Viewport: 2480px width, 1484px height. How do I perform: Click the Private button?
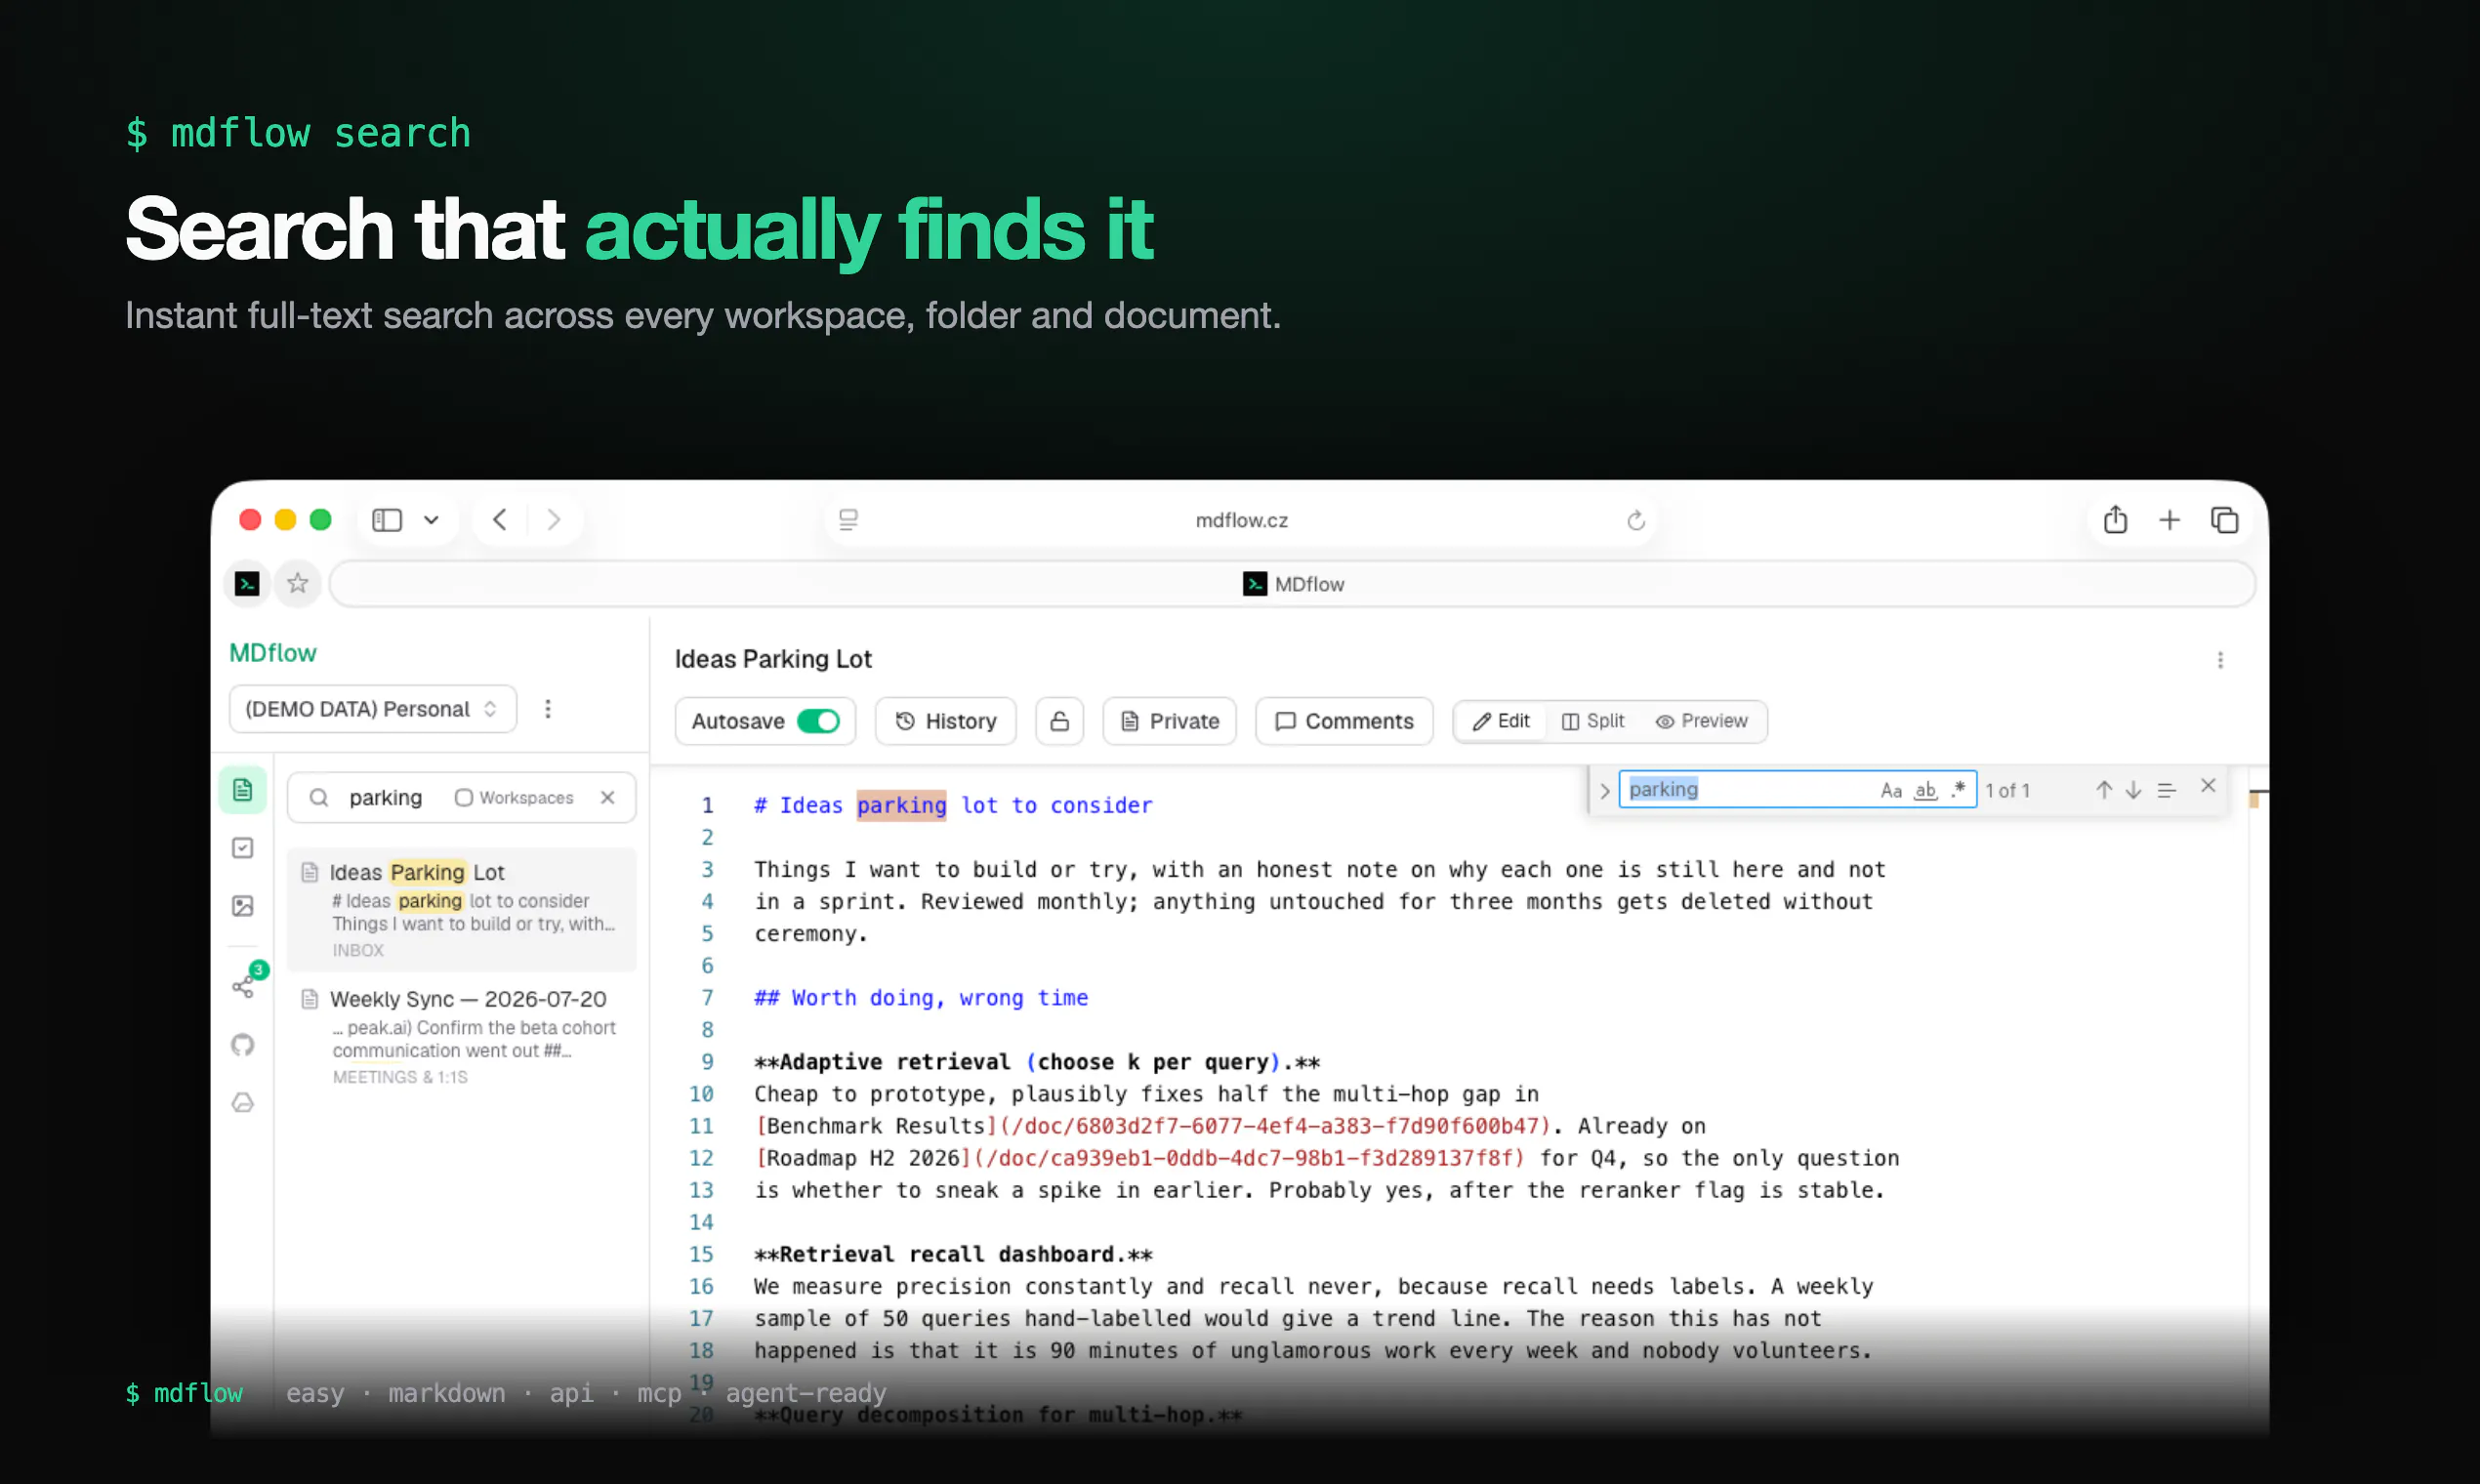click(x=1169, y=721)
